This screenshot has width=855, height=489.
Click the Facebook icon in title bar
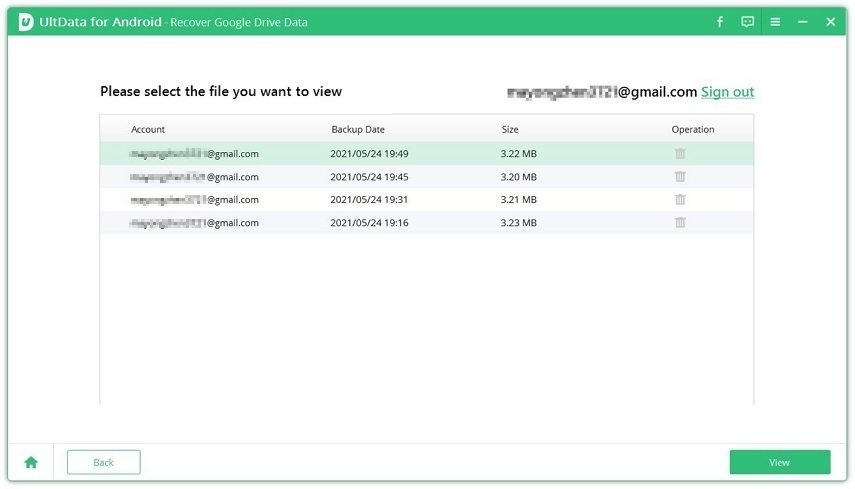pos(719,22)
